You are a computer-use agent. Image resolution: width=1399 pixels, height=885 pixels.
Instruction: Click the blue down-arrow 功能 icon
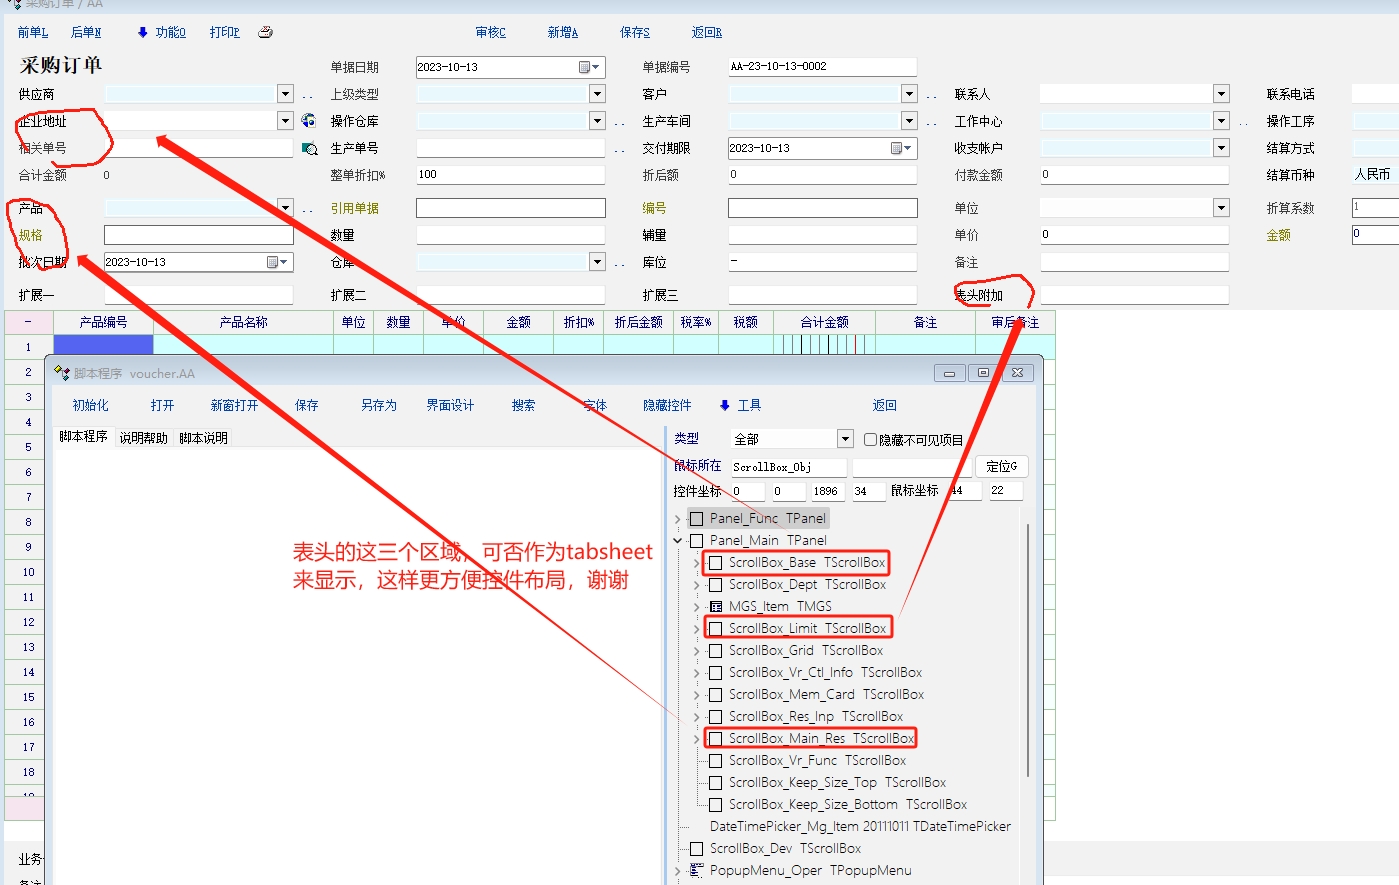click(x=143, y=32)
